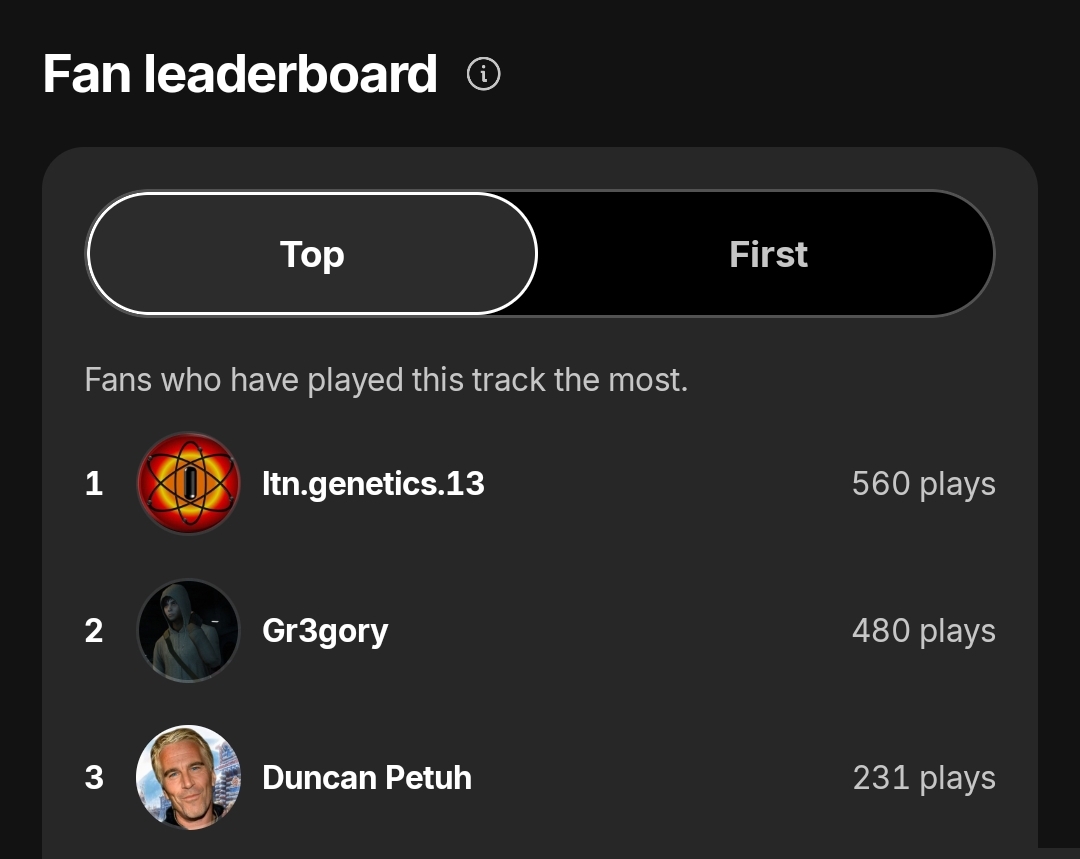Switch to the First tab
Screen dimensions: 1080x859
click(x=768, y=254)
